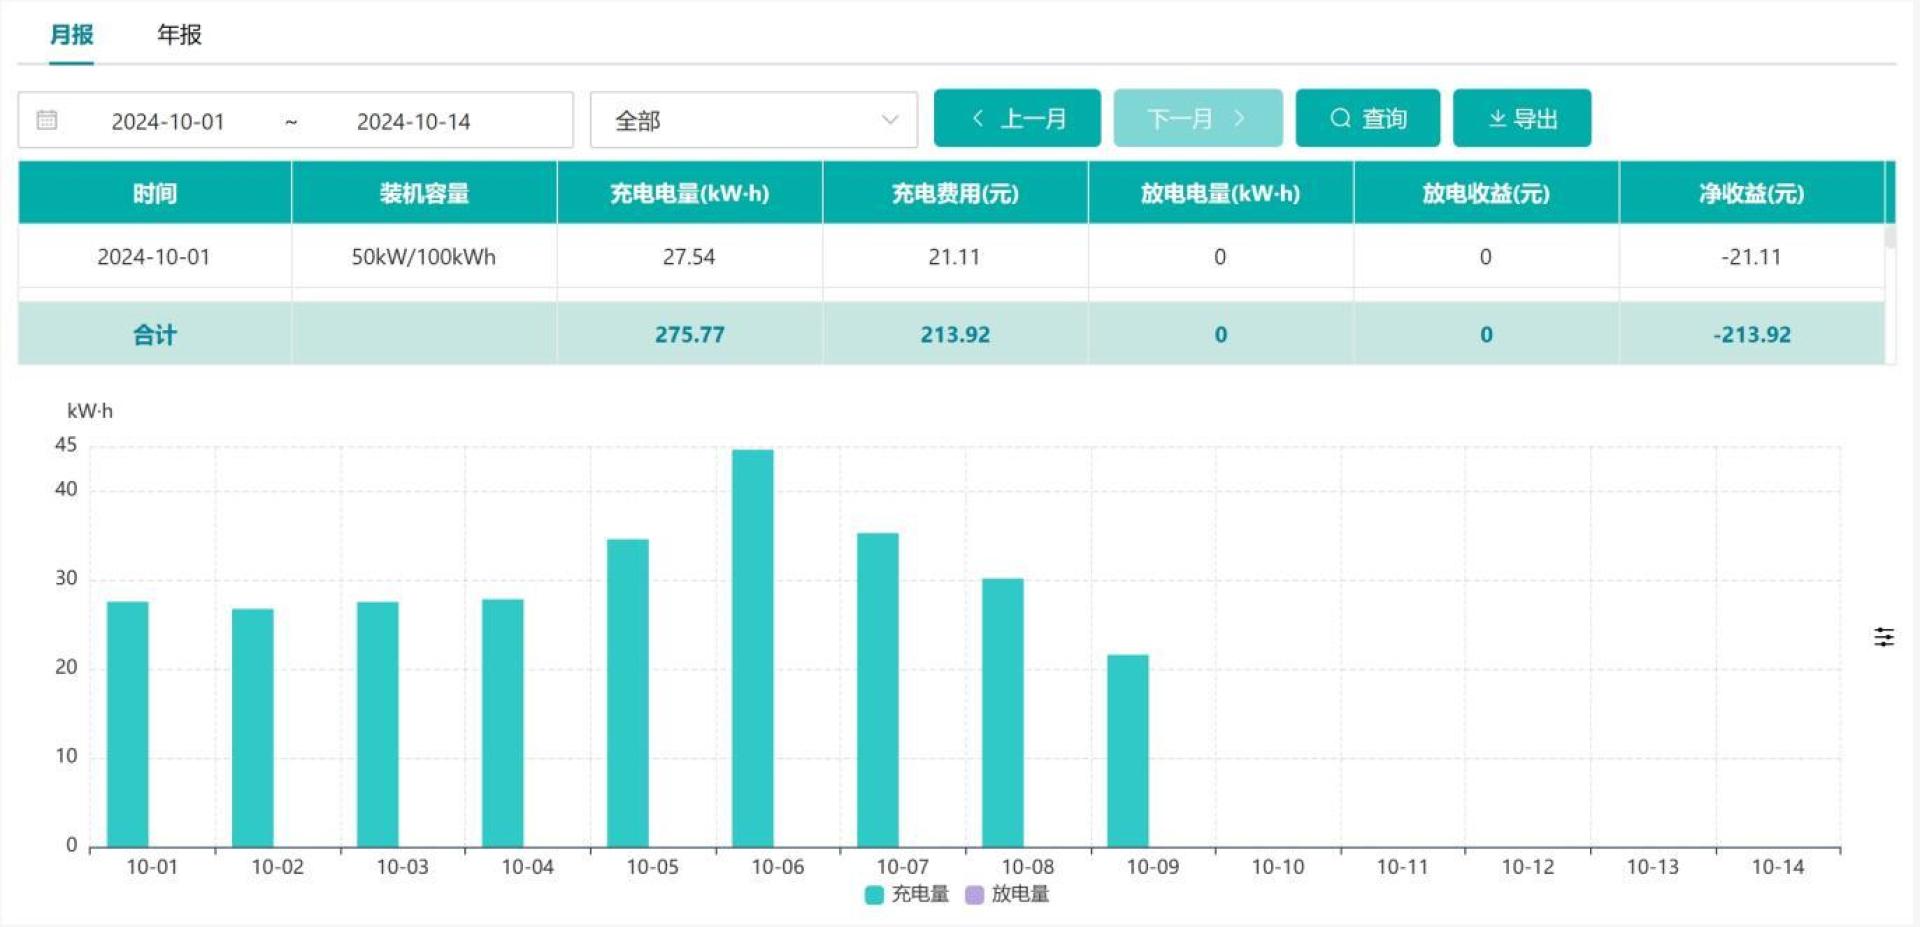Click the chart settings sliders icon
The width and height of the screenshot is (1920, 927).
coord(1883,637)
